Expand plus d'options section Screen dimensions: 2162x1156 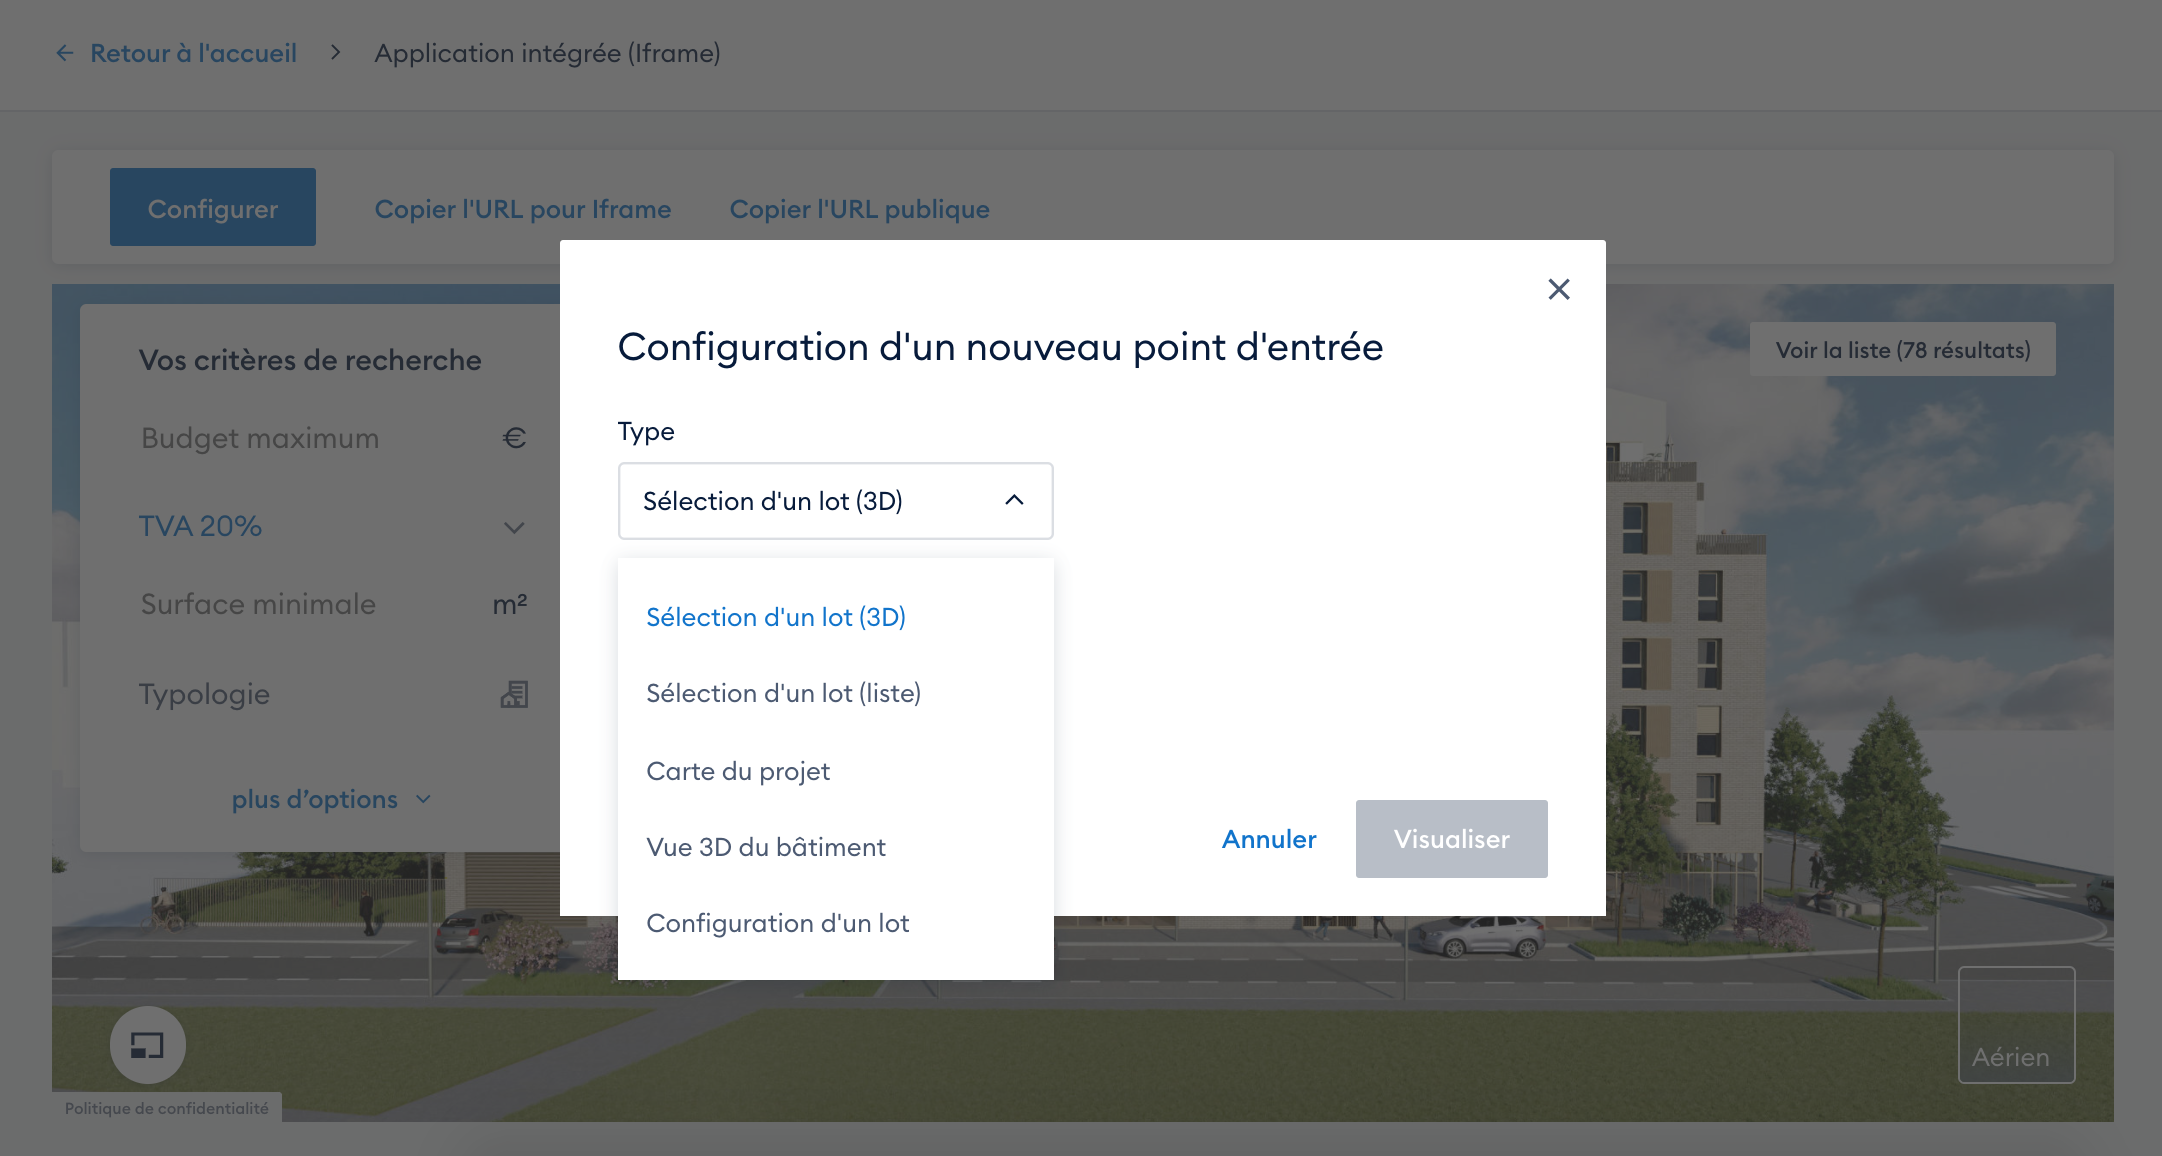[x=330, y=799]
